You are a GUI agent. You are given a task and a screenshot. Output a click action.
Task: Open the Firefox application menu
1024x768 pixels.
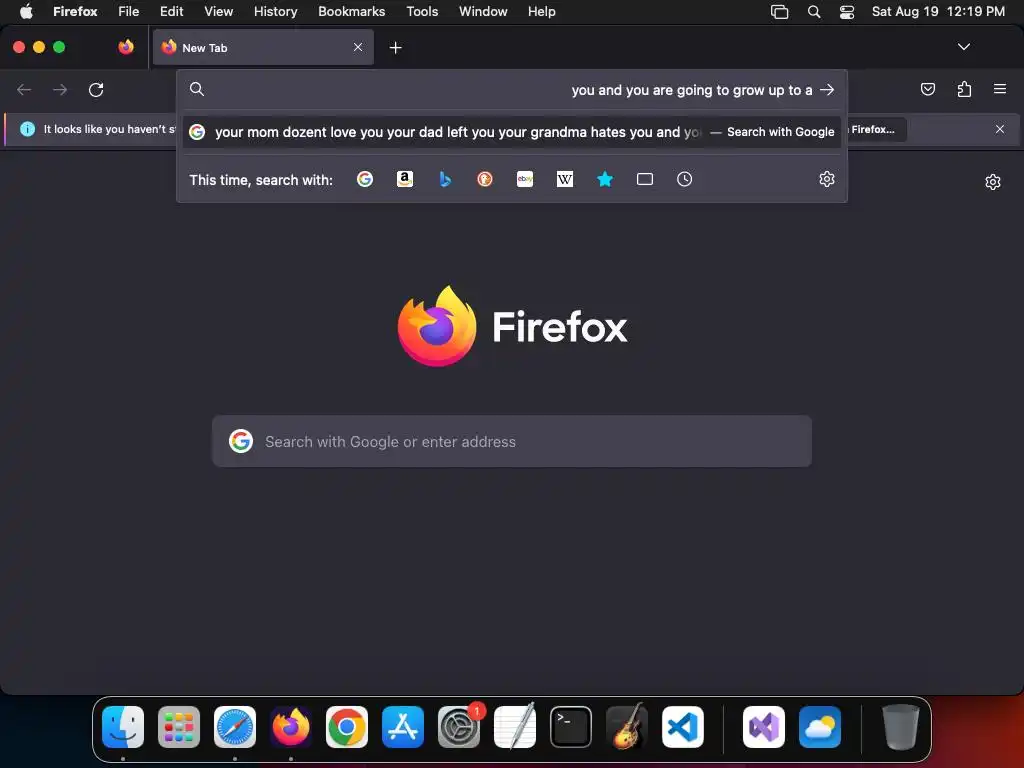point(75,12)
